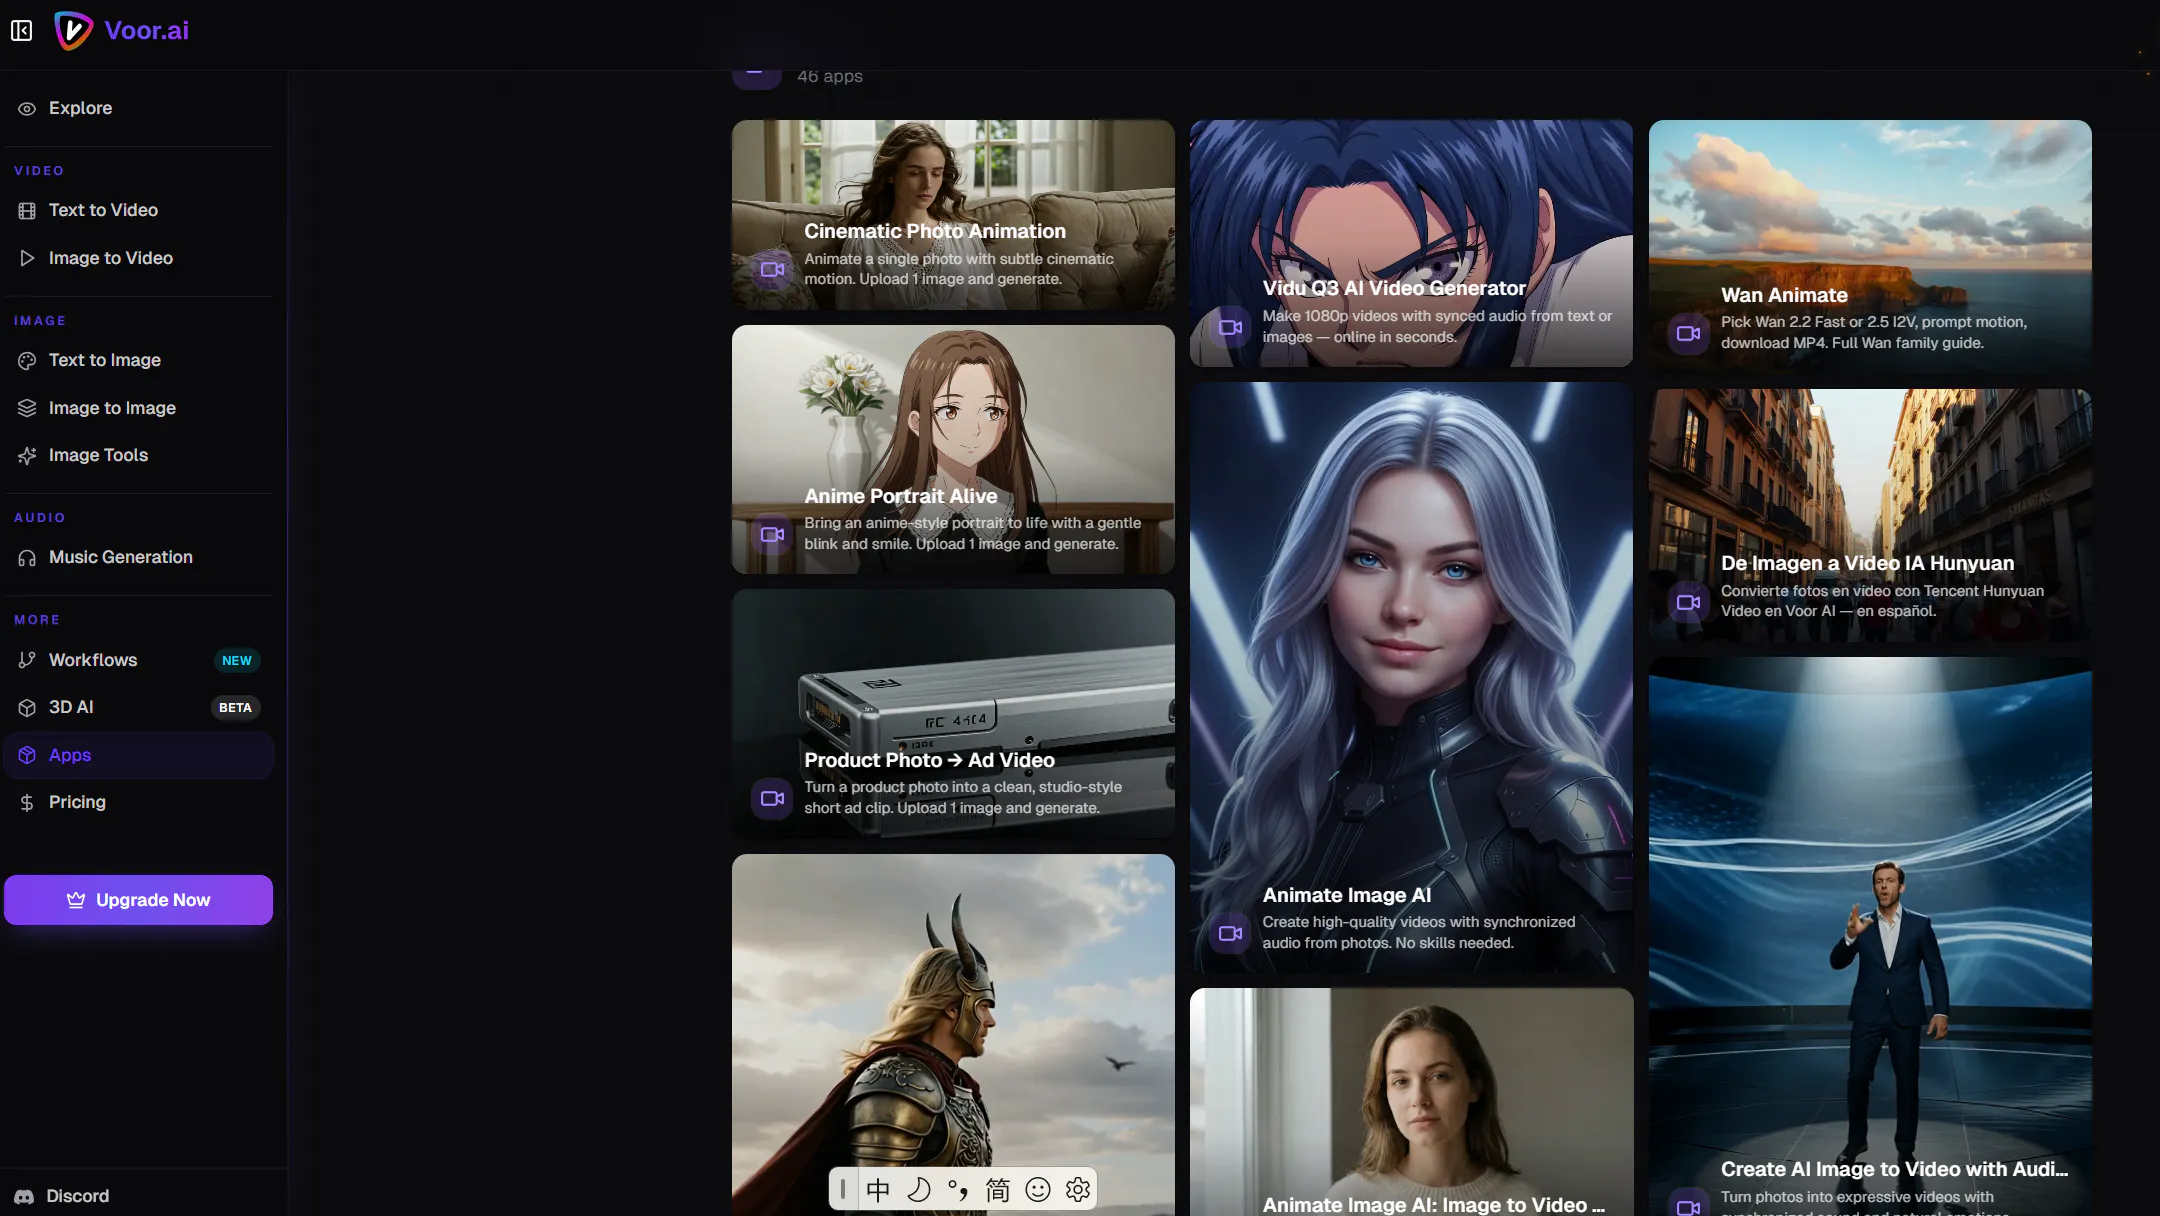Click the play icon for Image to Video
2160x1216 pixels.
(27, 258)
